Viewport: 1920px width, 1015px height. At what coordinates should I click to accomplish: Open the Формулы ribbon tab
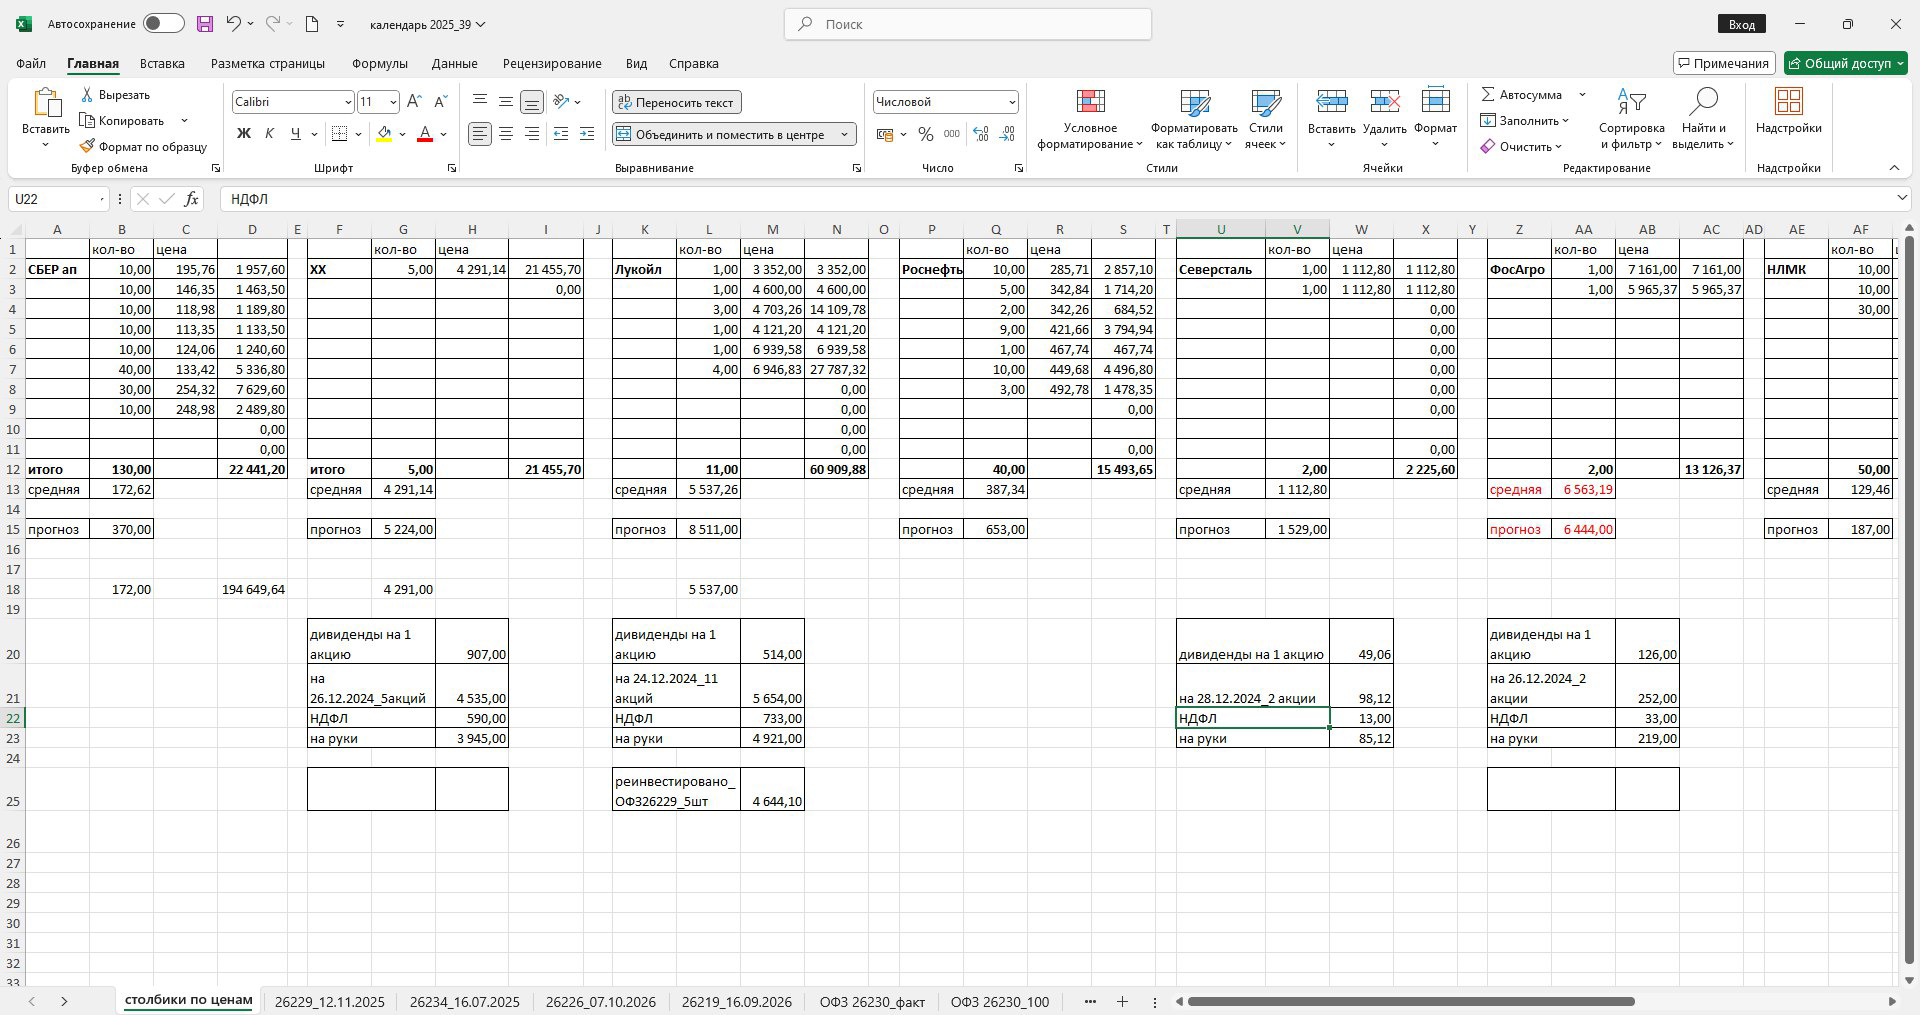click(x=379, y=63)
